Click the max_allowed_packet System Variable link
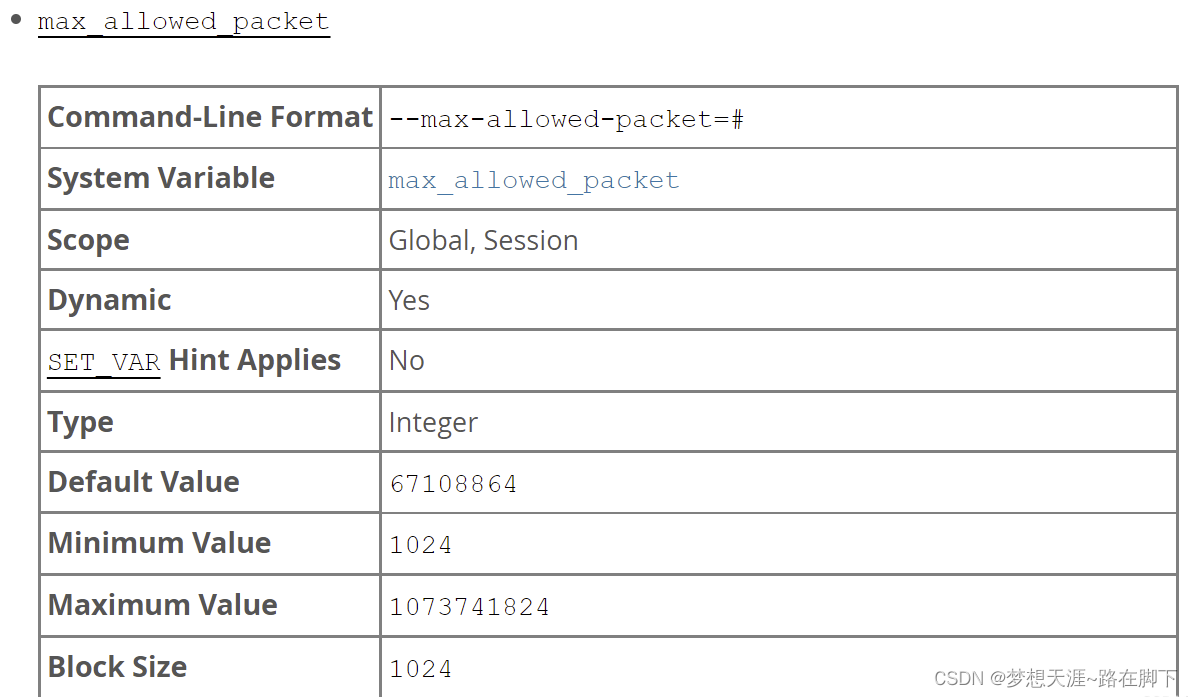1193x697 pixels. [x=533, y=180]
